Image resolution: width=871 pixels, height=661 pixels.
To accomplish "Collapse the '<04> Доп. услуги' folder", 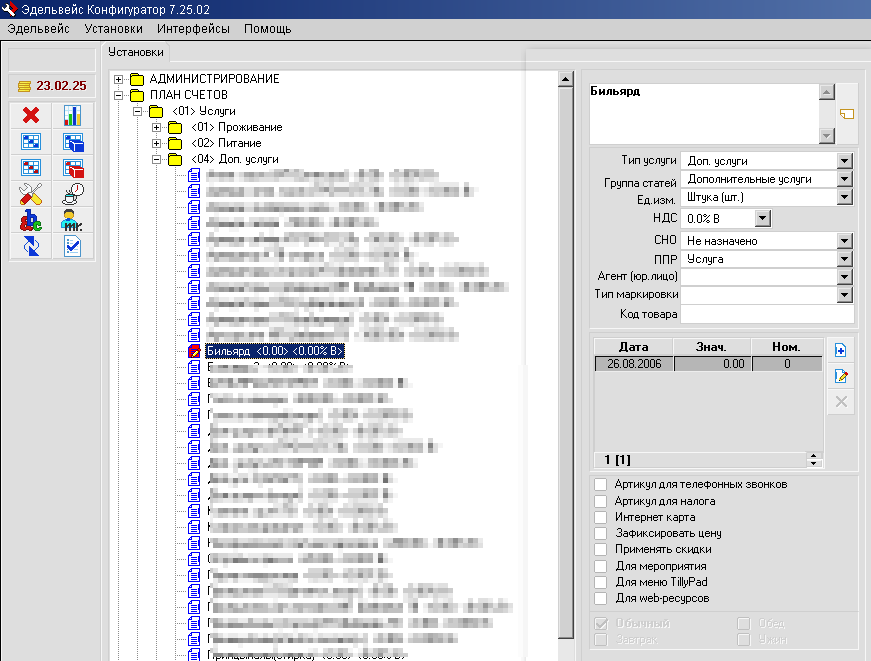I will [156, 159].
